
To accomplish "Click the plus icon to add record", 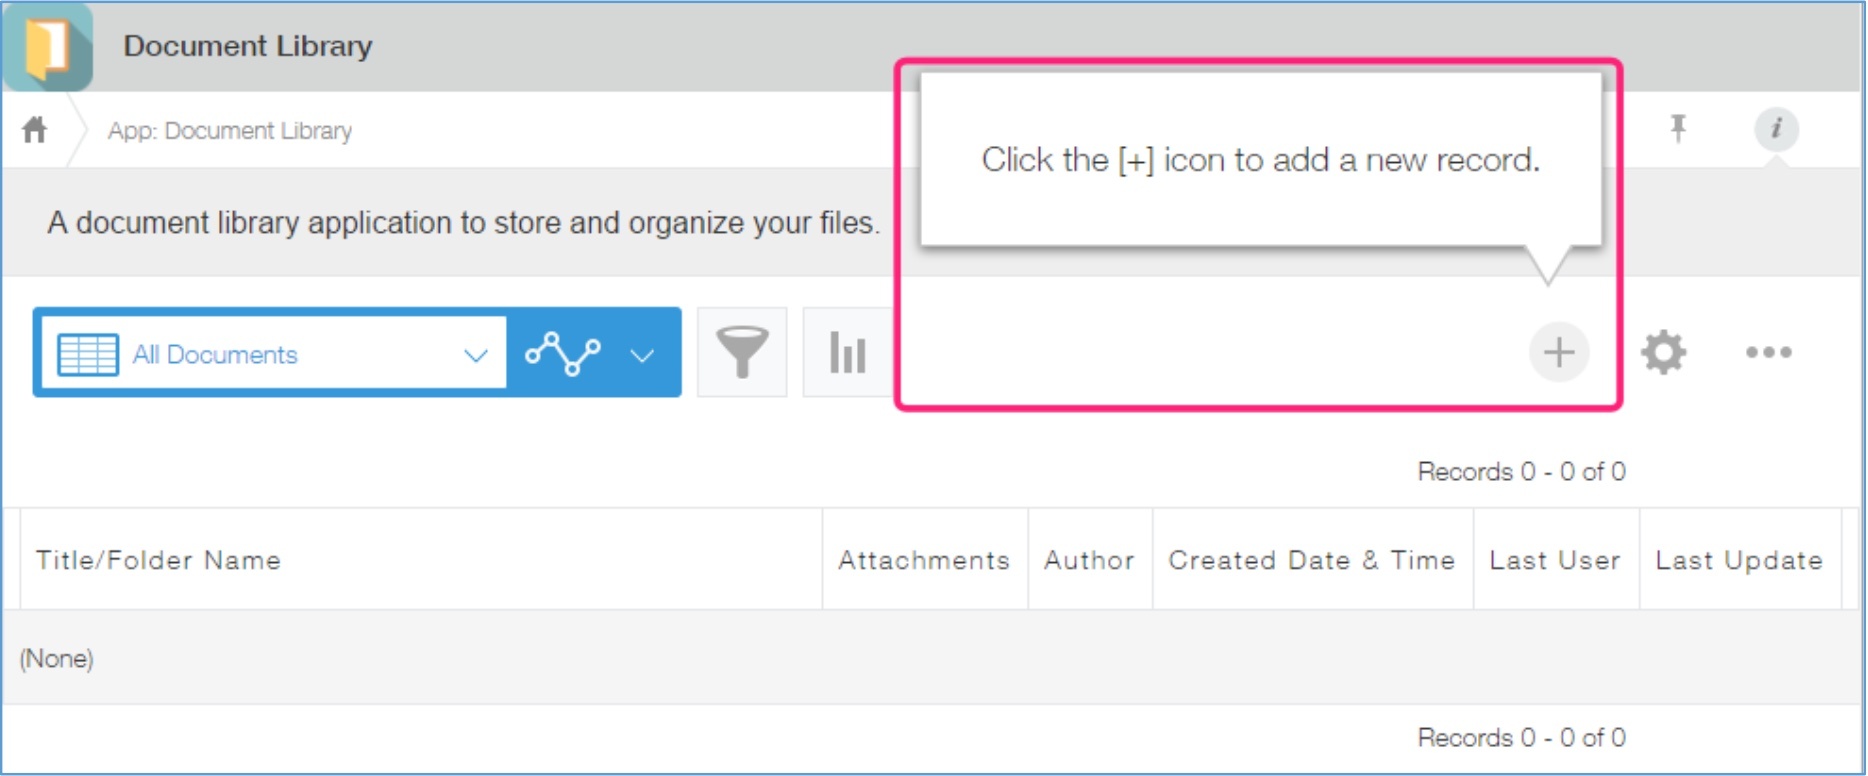I will [x=1558, y=352].
